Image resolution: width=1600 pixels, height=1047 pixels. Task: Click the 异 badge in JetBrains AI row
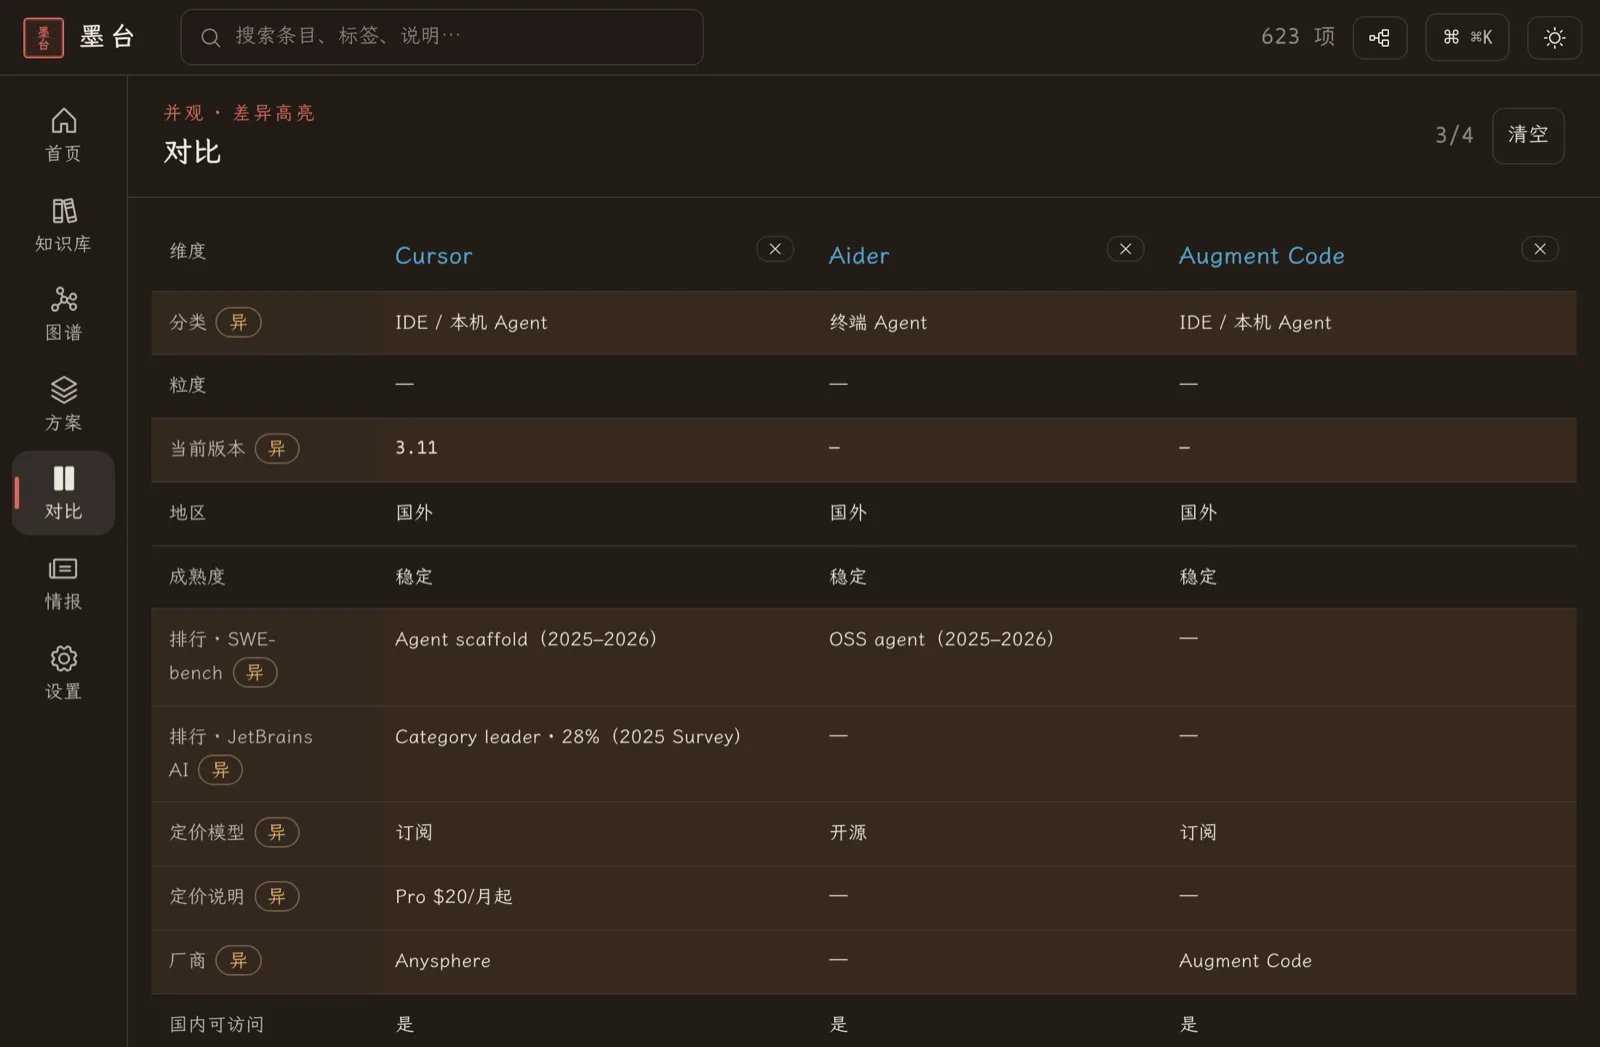pyautogui.click(x=220, y=769)
